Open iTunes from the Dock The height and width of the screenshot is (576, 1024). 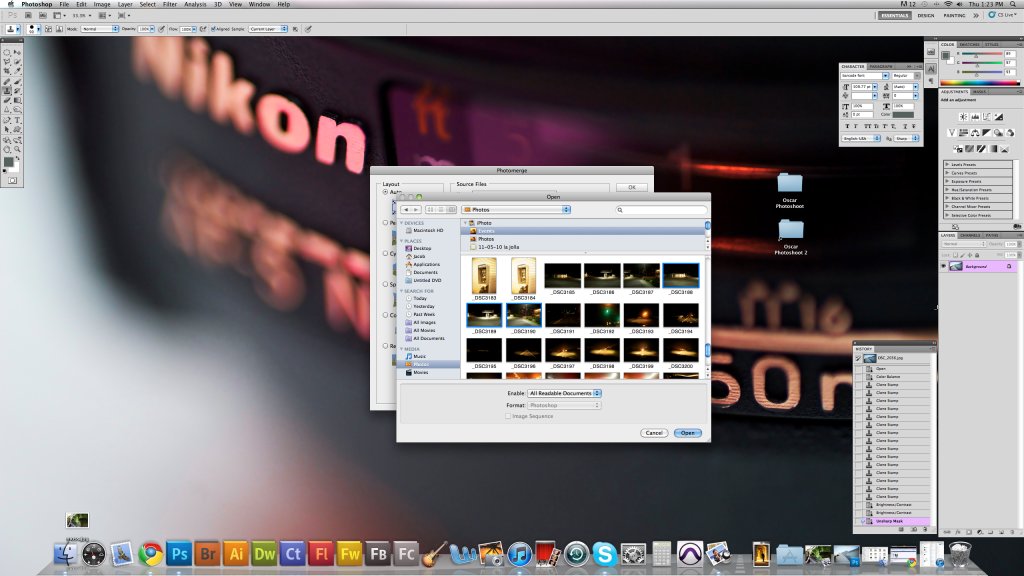(x=520, y=554)
